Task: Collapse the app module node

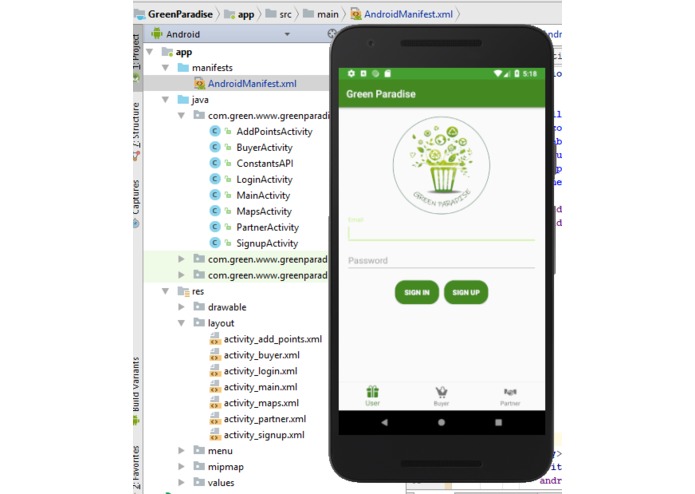Action: pos(150,52)
